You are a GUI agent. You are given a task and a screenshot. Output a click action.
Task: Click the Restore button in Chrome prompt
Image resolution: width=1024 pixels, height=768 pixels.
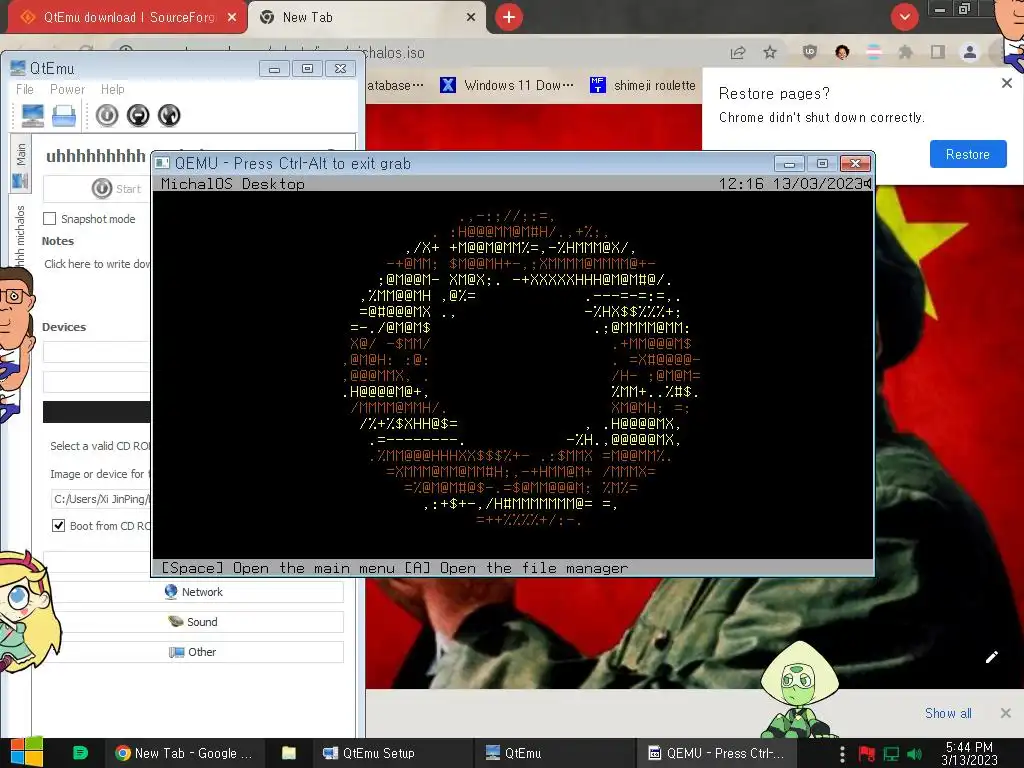(968, 154)
